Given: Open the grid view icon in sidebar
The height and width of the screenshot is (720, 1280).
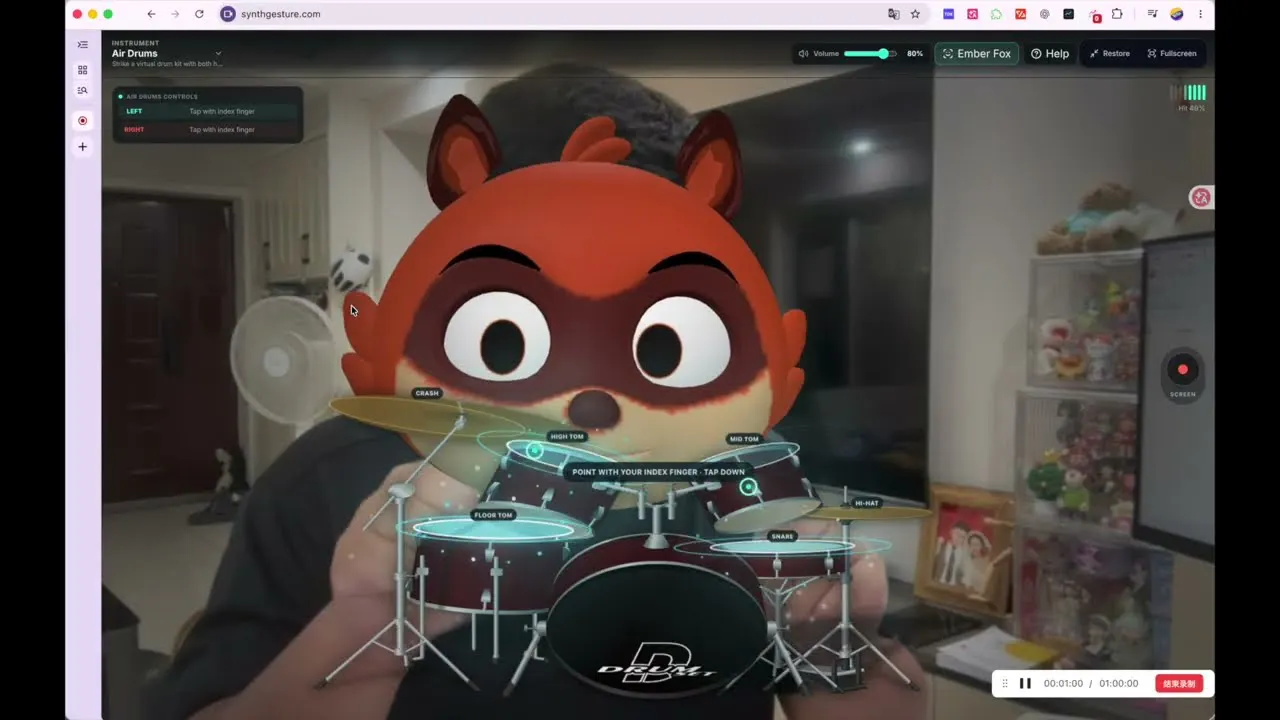Looking at the screenshot, I should coord(83,70).
